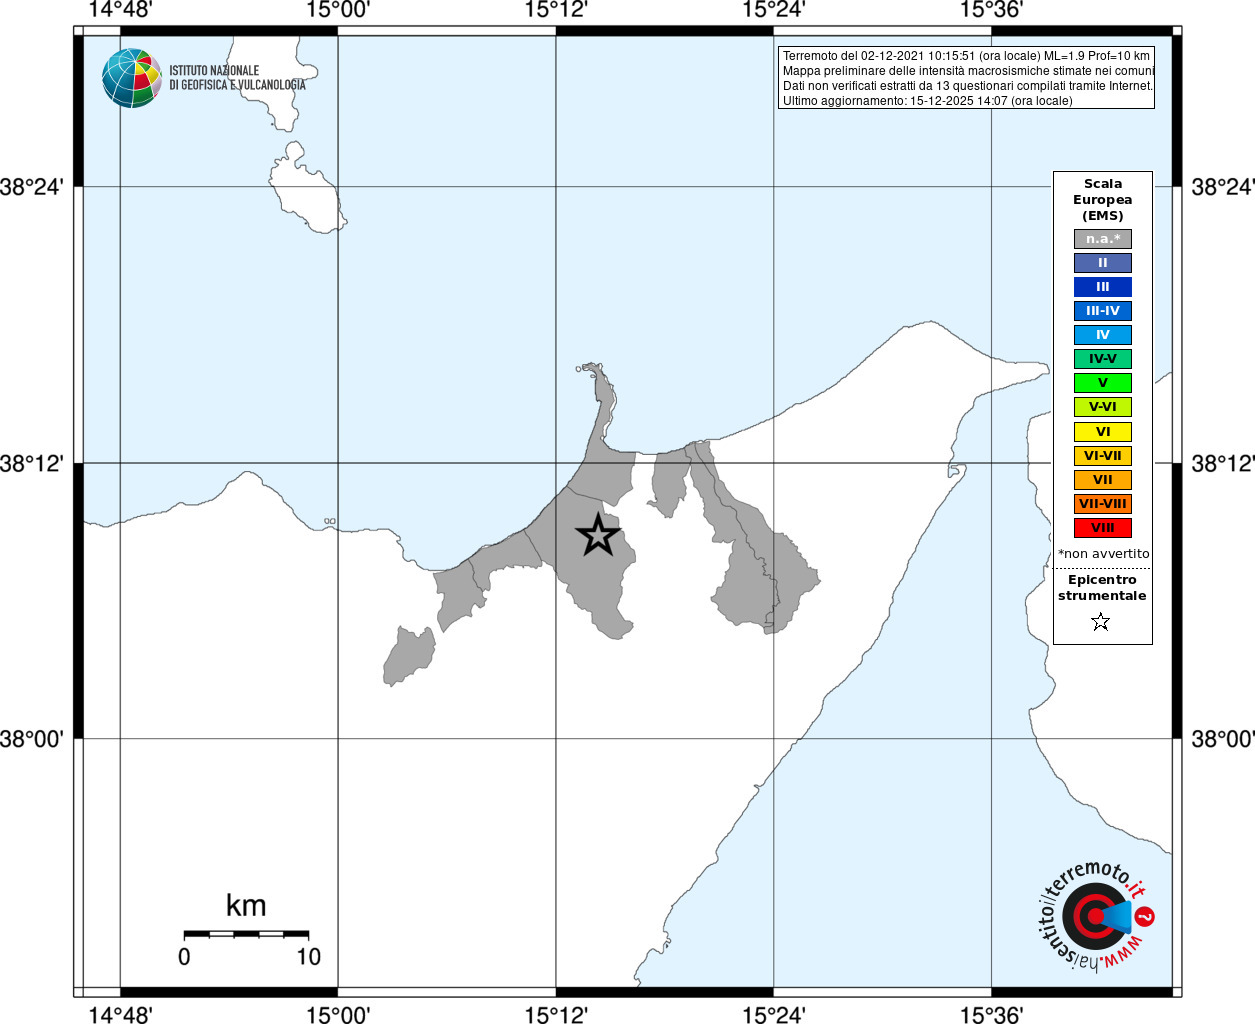1255x1024 pixels.
Task: Click the earthquake info text box
Action: pyautogui.click(x=966, y=78)
